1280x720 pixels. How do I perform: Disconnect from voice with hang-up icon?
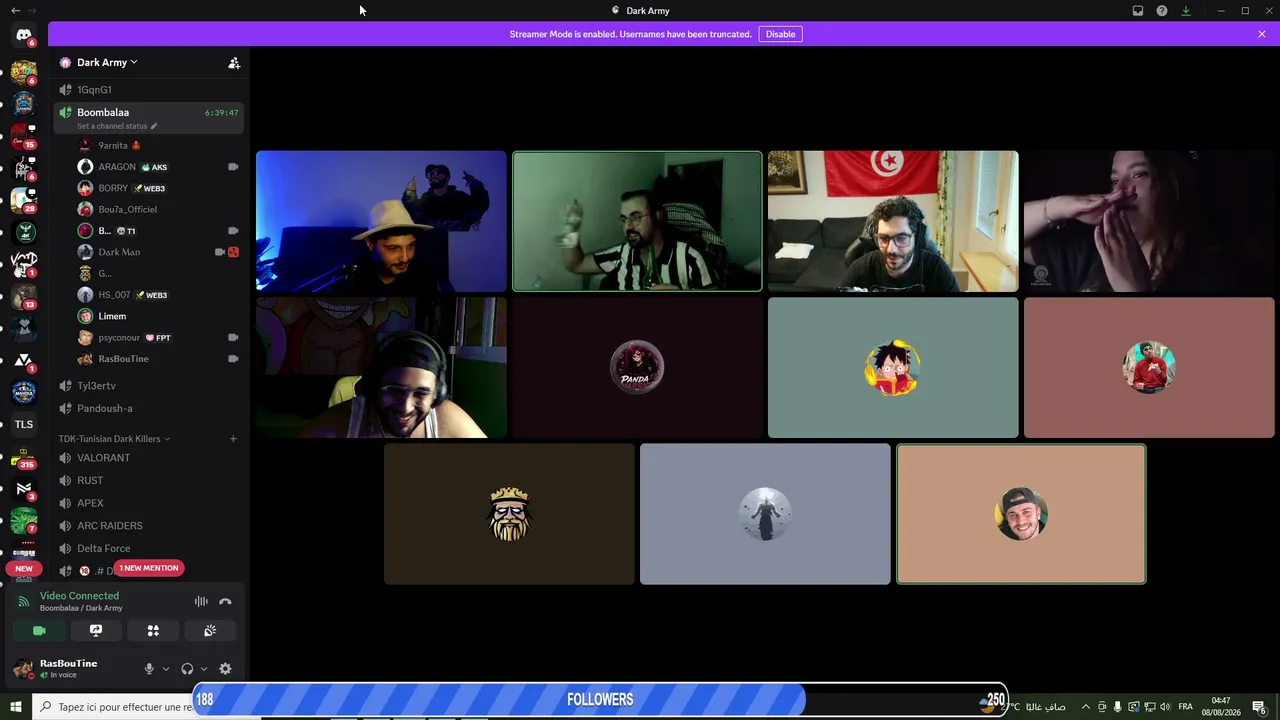(225, 602)
